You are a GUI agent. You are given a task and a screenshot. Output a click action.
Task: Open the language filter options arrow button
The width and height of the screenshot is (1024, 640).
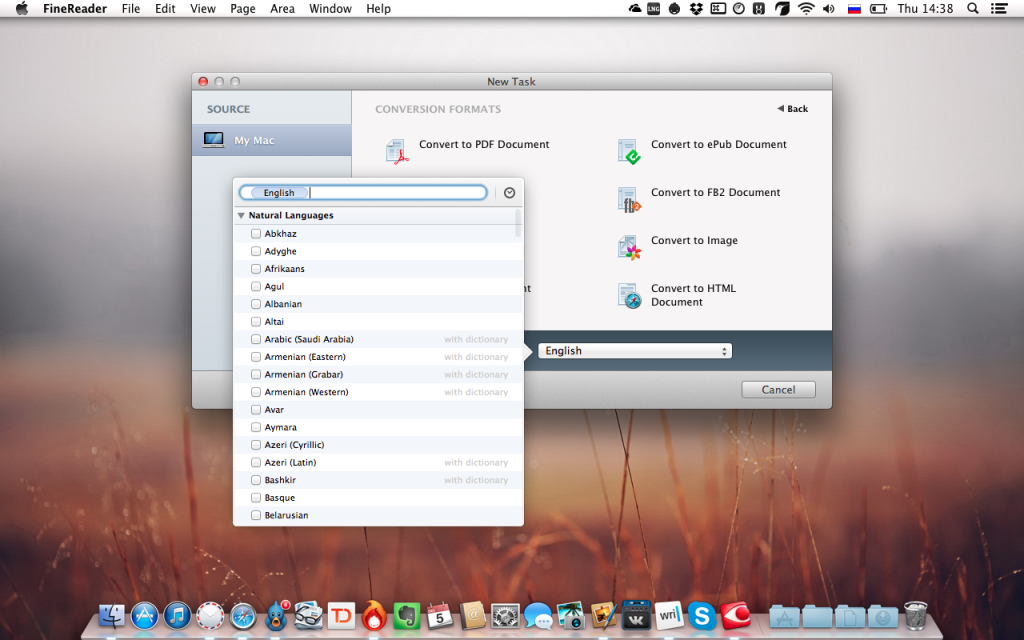click(509, 193)
